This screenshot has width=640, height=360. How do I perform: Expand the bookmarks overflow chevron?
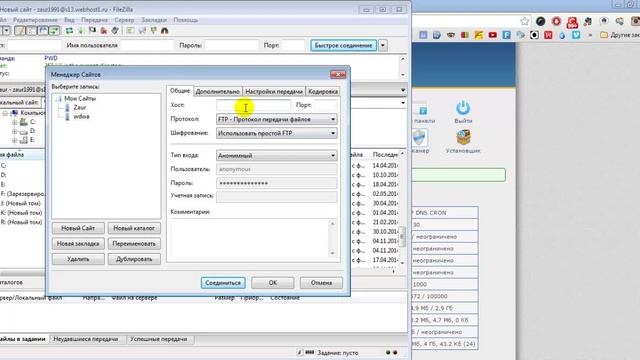(x=590, y=35)
